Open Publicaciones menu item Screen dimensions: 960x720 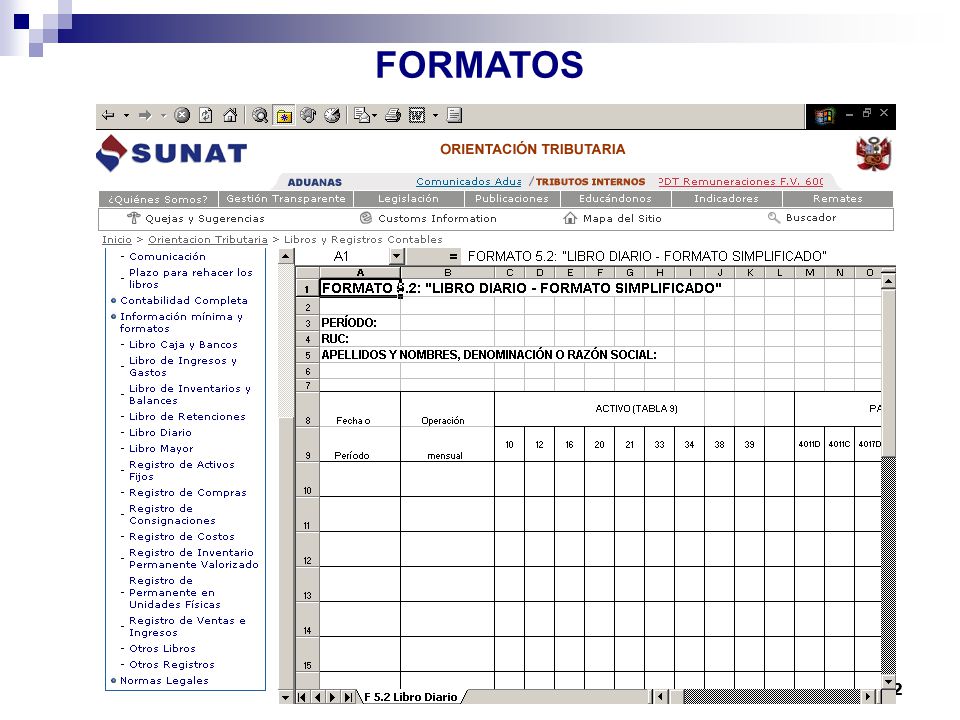[512, 198]
